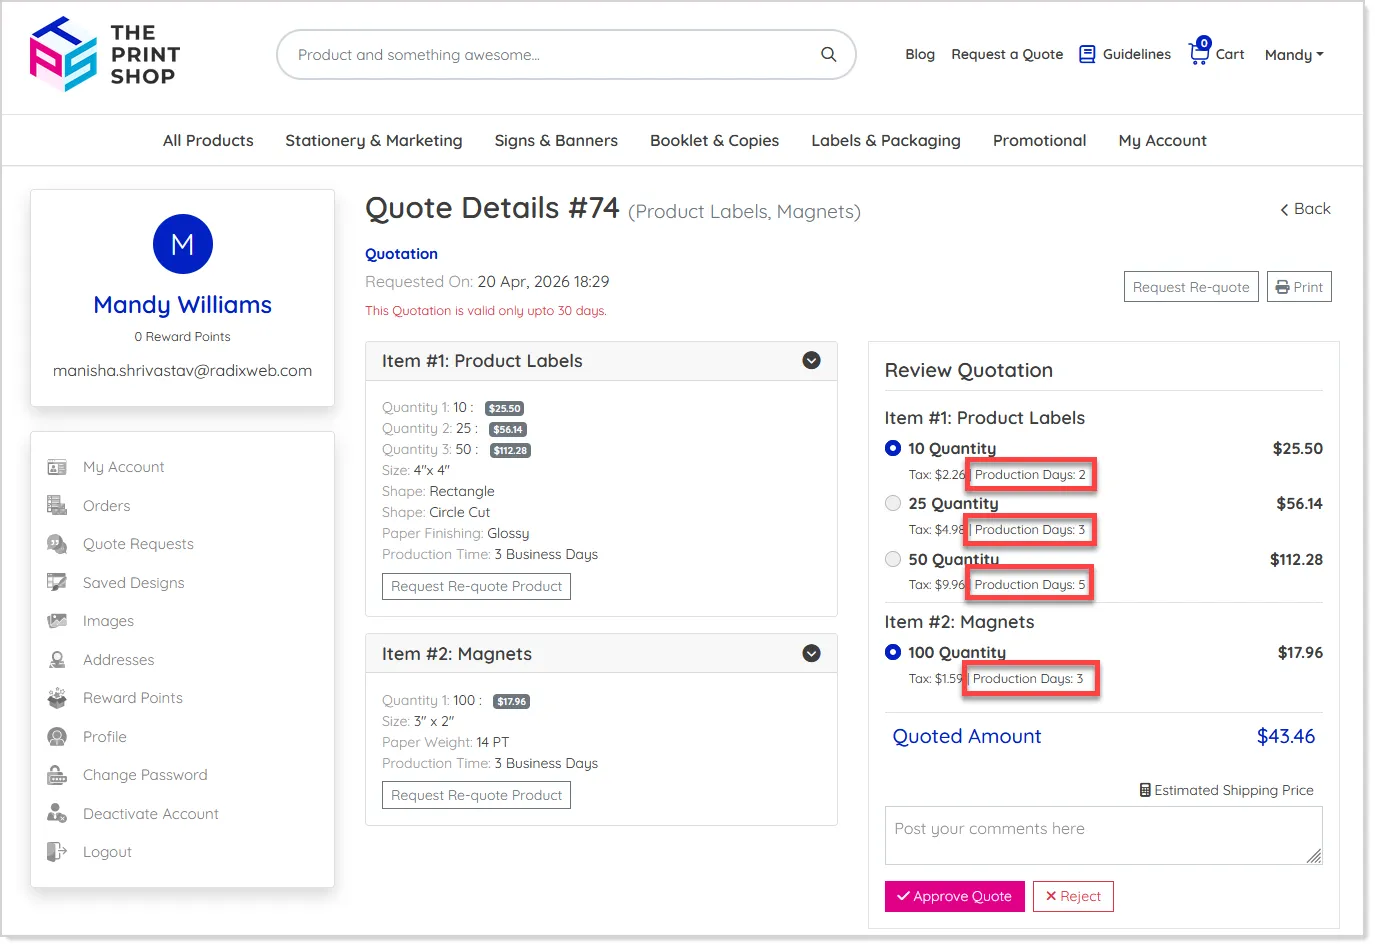Click the Logout sidebar icon

tap(57, 852)
